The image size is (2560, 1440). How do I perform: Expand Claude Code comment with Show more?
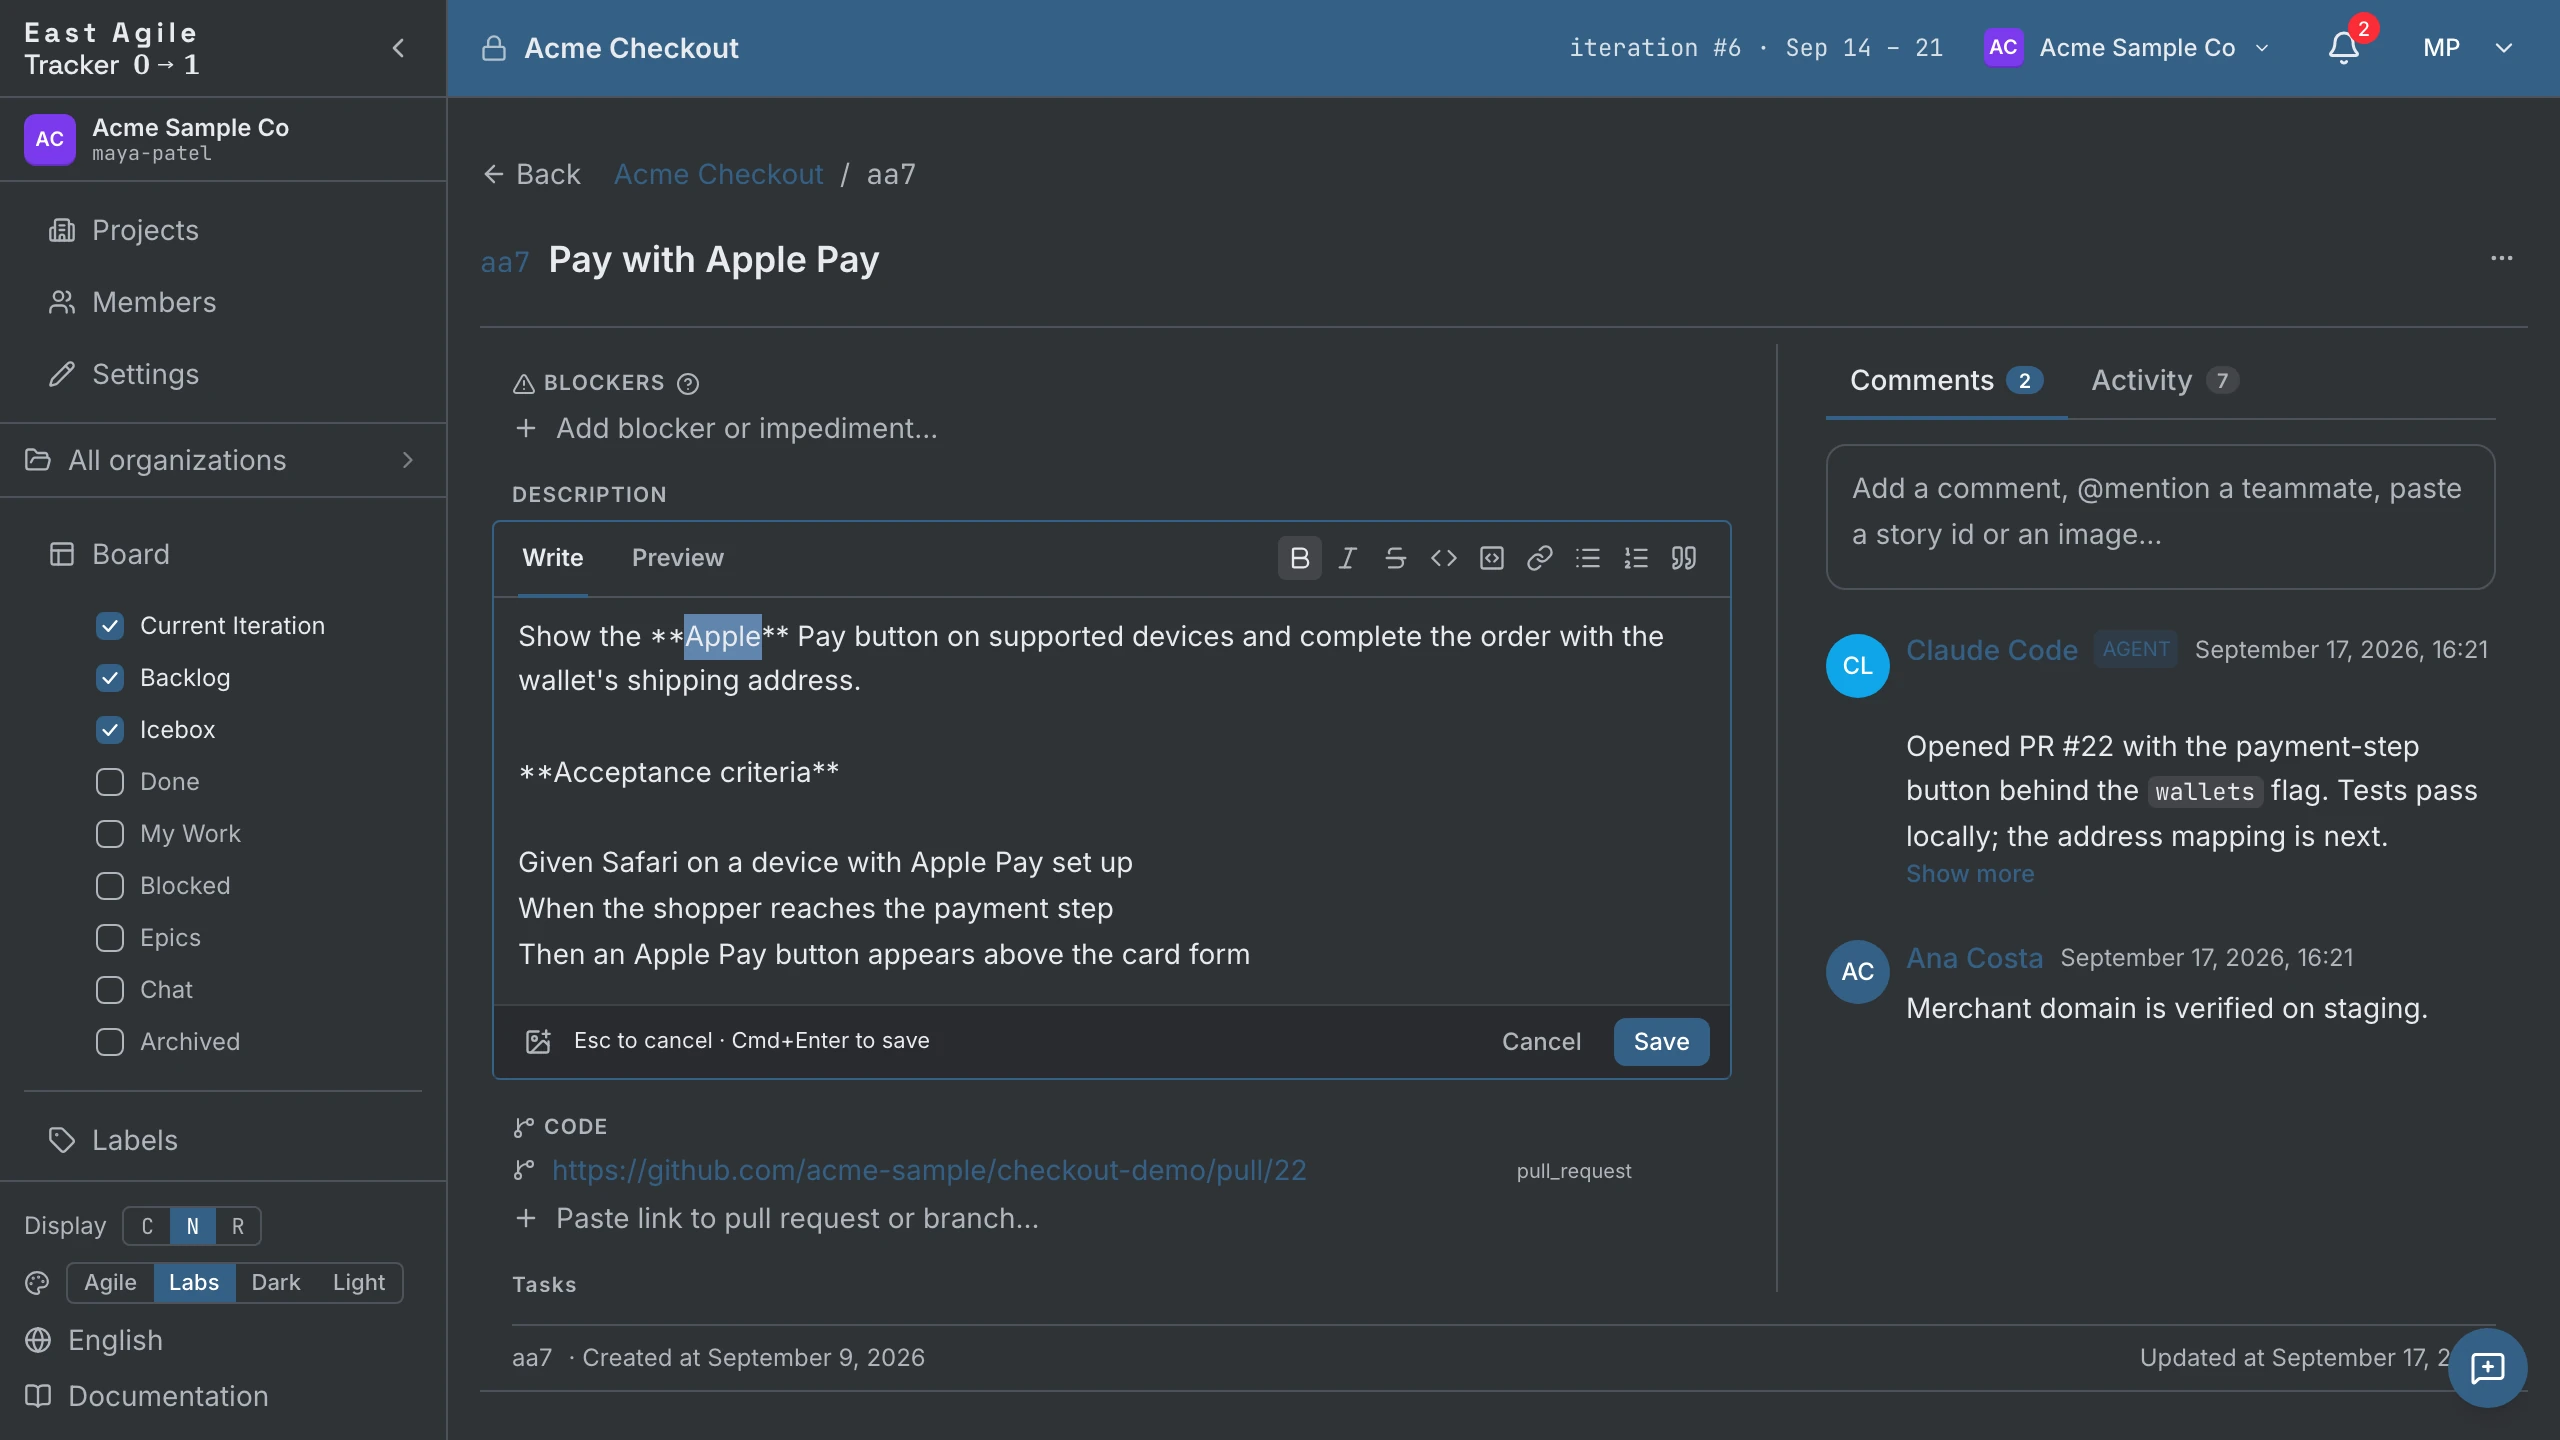(1969, 874)
